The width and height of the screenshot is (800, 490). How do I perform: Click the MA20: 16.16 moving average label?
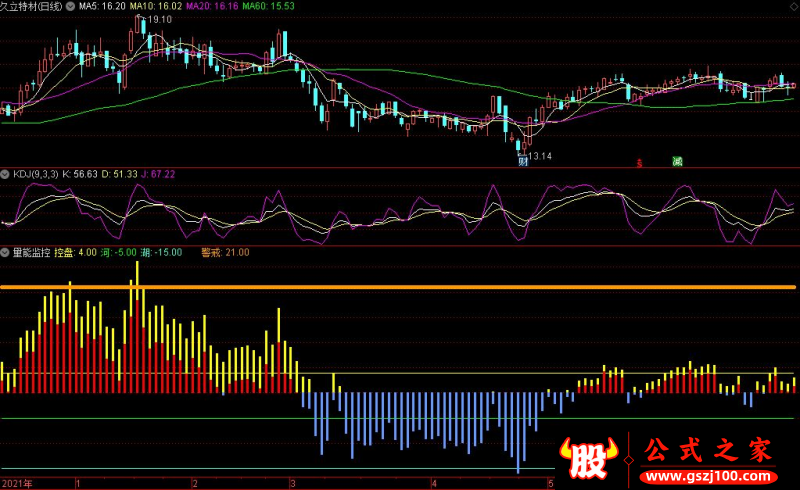point(212,7)
